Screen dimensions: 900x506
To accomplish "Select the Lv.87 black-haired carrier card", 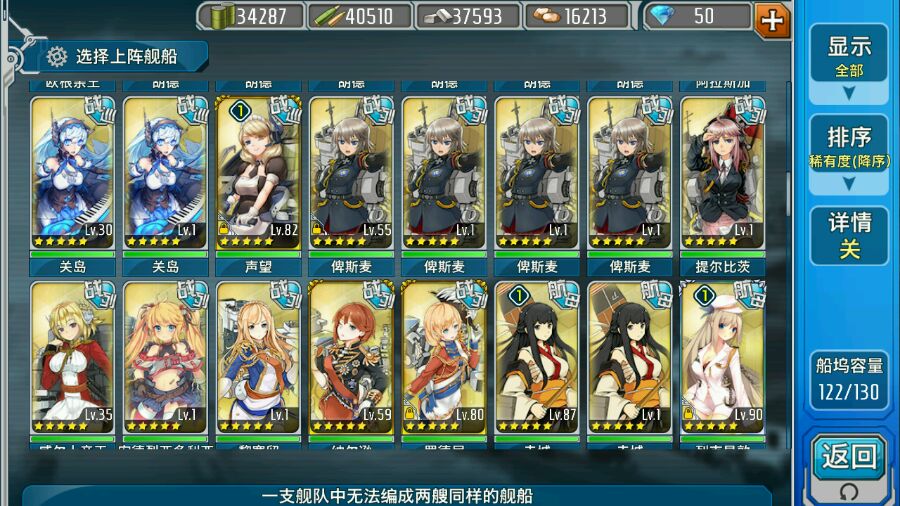I will 537,357.
